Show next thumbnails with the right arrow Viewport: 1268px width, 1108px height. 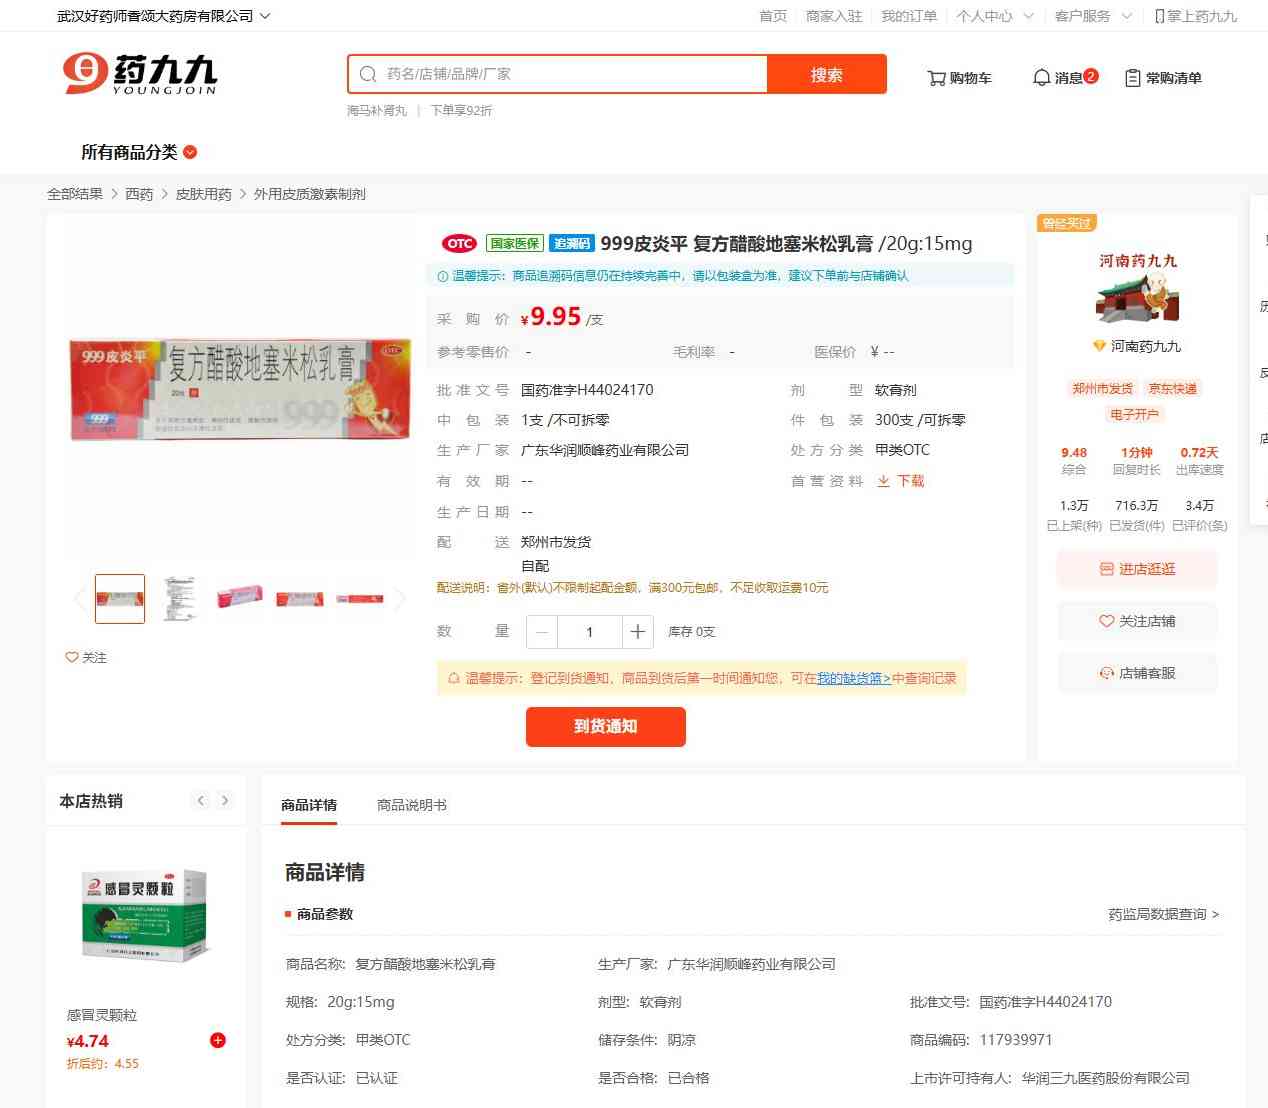click(x=400, y=599)
